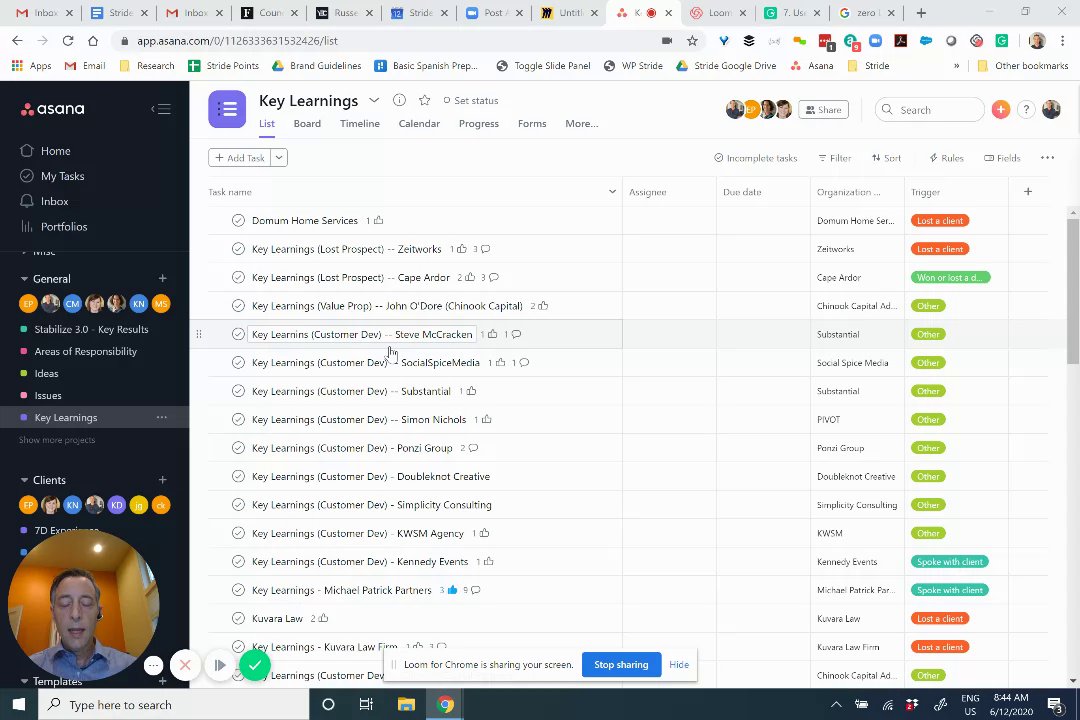1080x720 pixels.
Task: Click the Share button
Action: point(824,110)
